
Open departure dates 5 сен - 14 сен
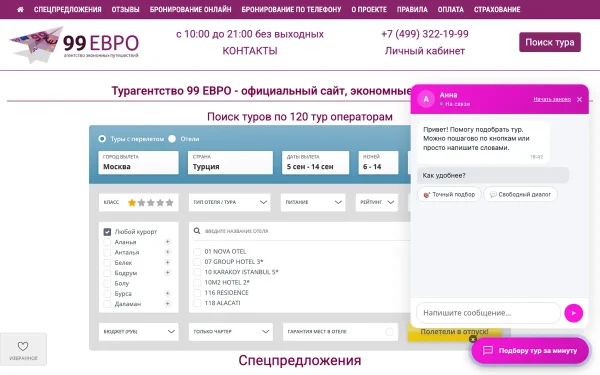coord(315,163)
